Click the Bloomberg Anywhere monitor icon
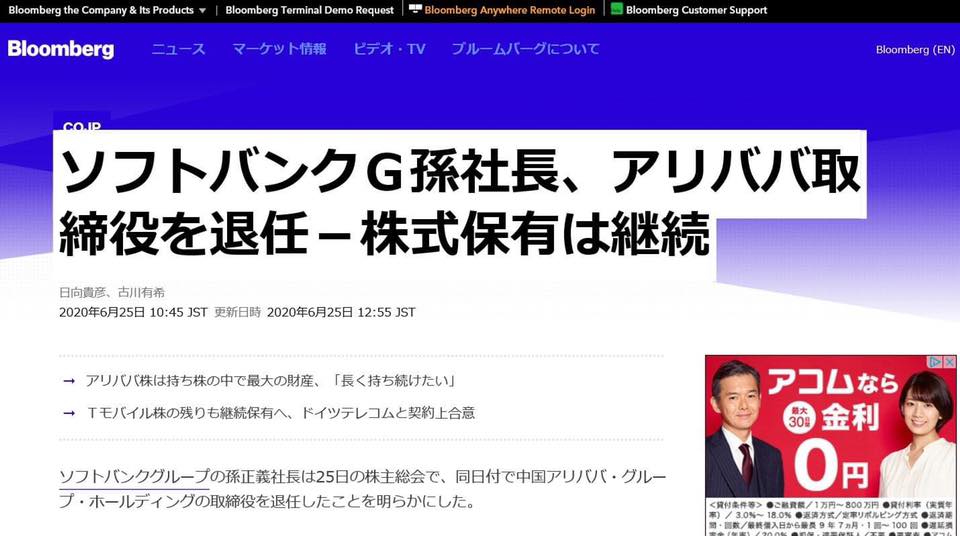This screenshot has height=536, width=960. coord(415,9)
